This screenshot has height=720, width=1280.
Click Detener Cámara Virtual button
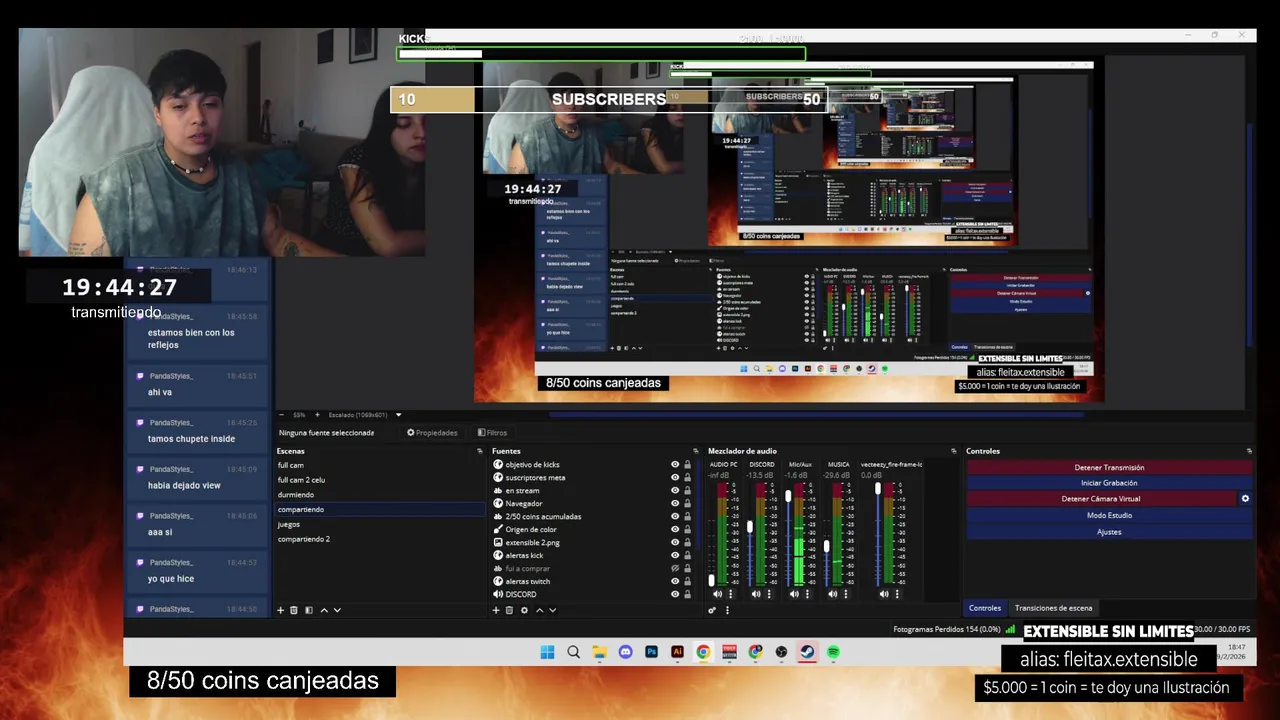tap(1101, 498)
